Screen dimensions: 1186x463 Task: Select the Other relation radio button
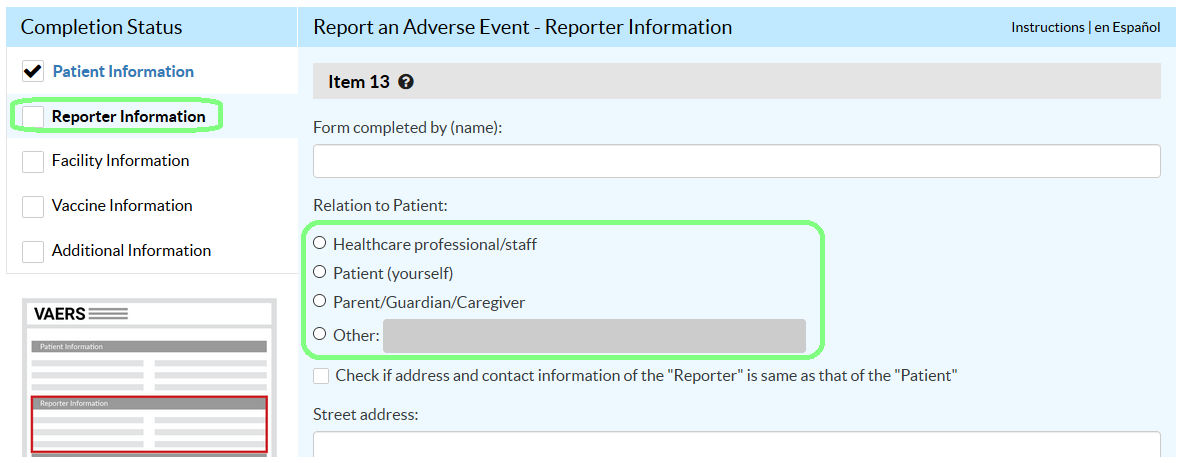pyautogui.click(x=320, y=333)
